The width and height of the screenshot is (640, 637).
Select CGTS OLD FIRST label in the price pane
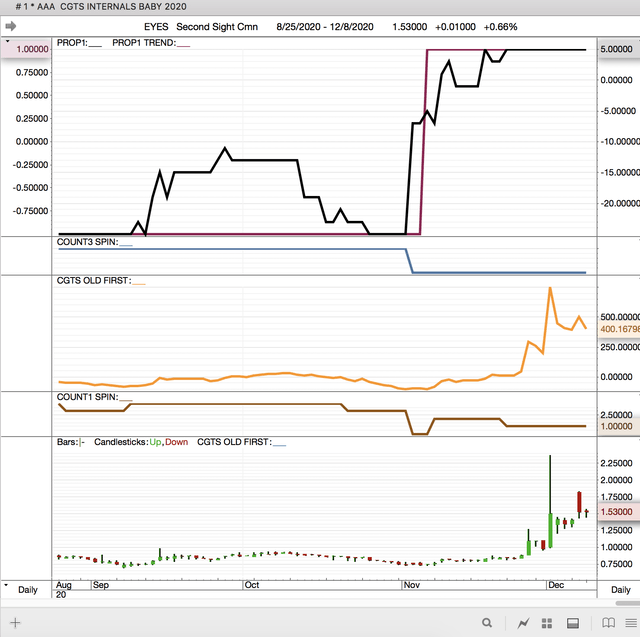pyautogui.click(x=234, y=442)
